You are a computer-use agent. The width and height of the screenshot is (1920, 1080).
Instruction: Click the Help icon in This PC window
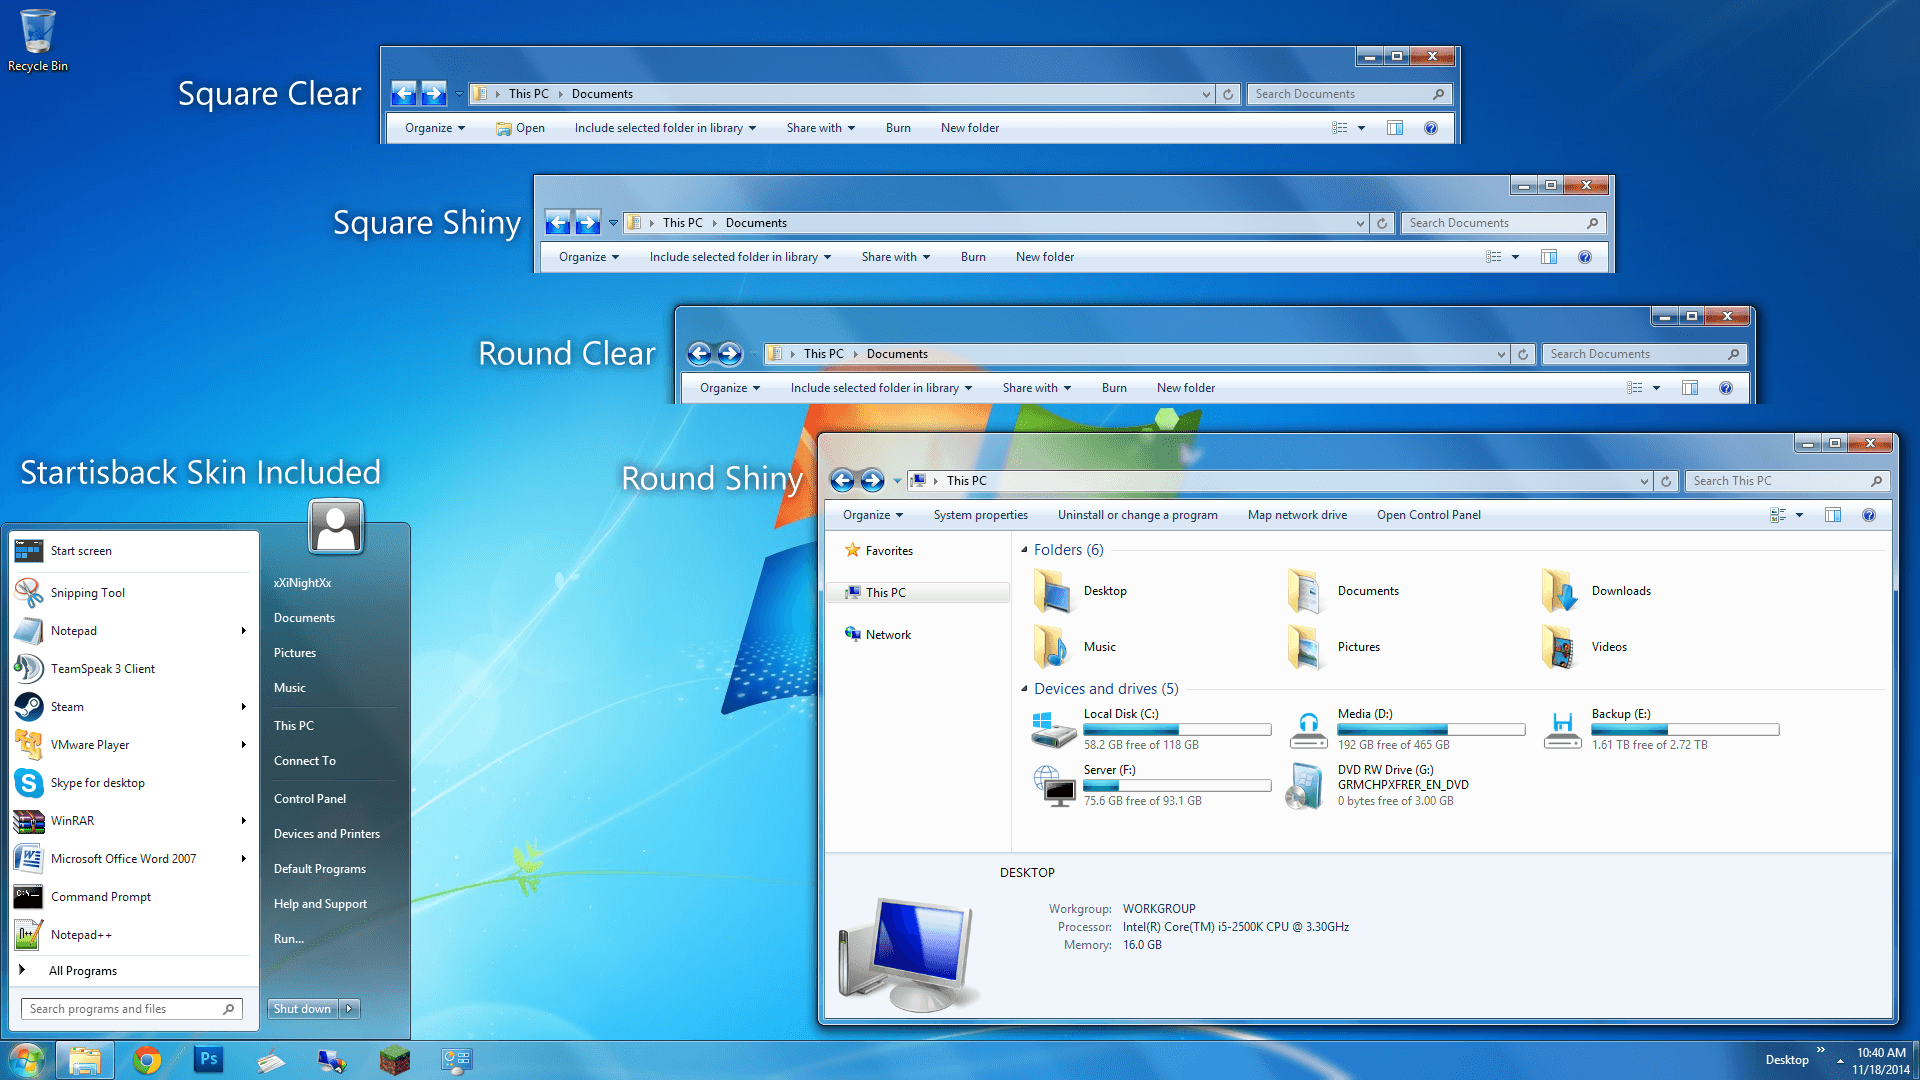coord(1868,515)
